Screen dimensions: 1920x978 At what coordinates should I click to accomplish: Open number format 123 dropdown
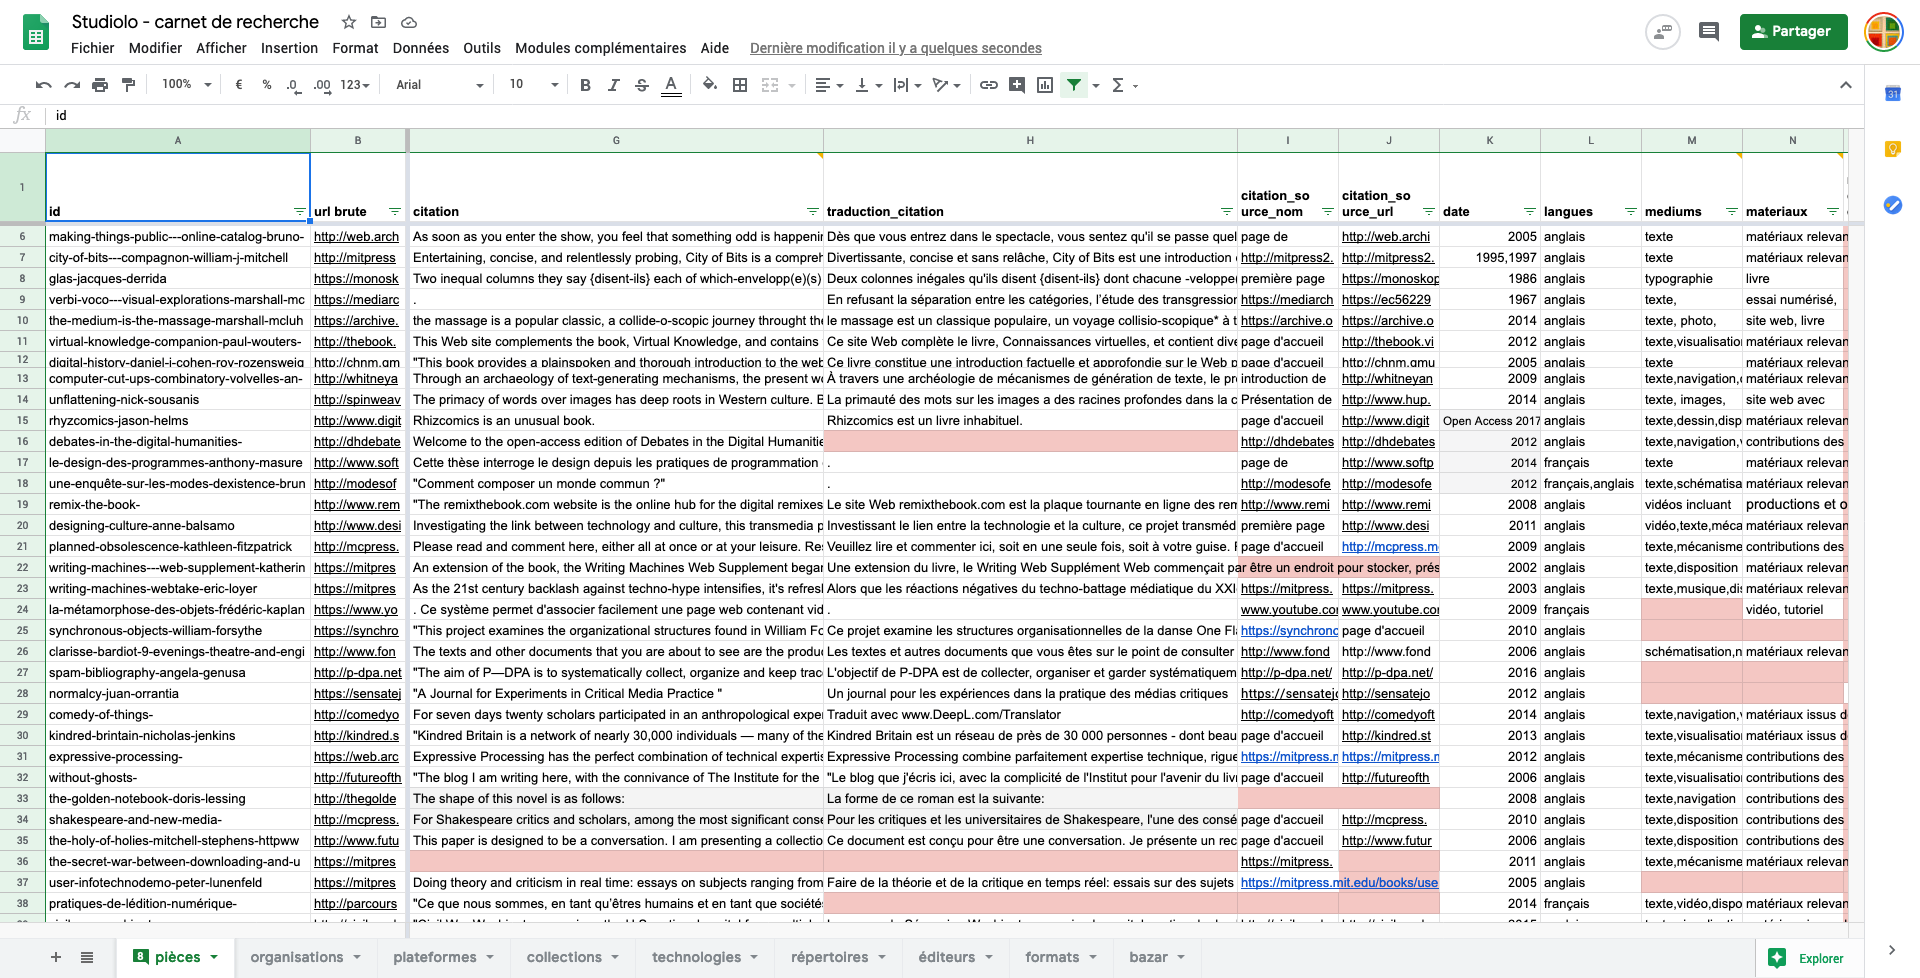click(x=355, y=85)
